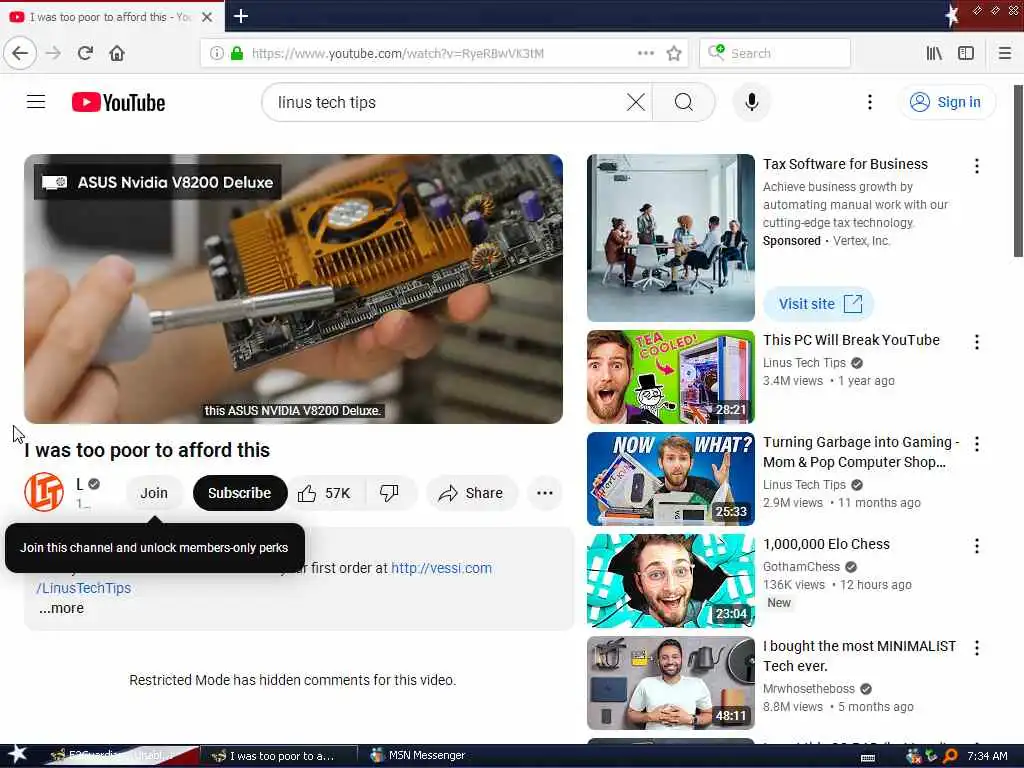The height and width of the screenshot is (768, 1024).
Task: Click the green padlock security icon
Action: tap(237, 53)
